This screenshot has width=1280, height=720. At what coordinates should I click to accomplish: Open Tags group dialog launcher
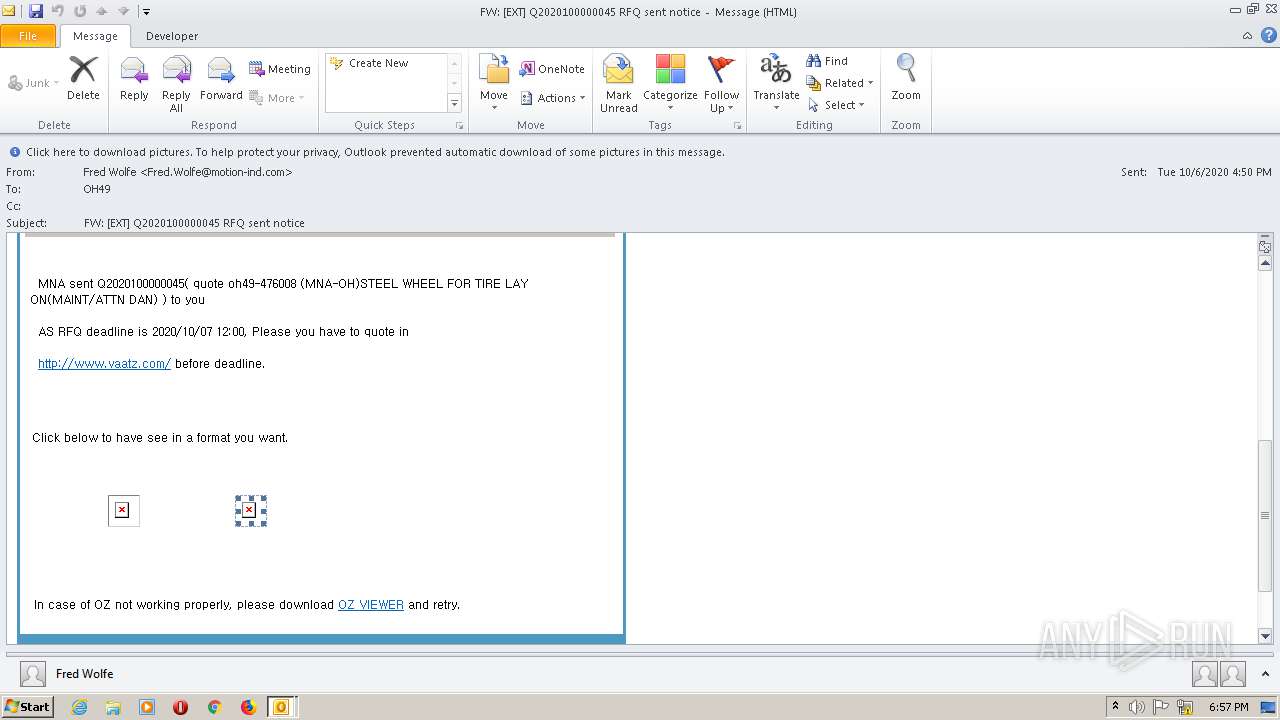click(738, 126)
